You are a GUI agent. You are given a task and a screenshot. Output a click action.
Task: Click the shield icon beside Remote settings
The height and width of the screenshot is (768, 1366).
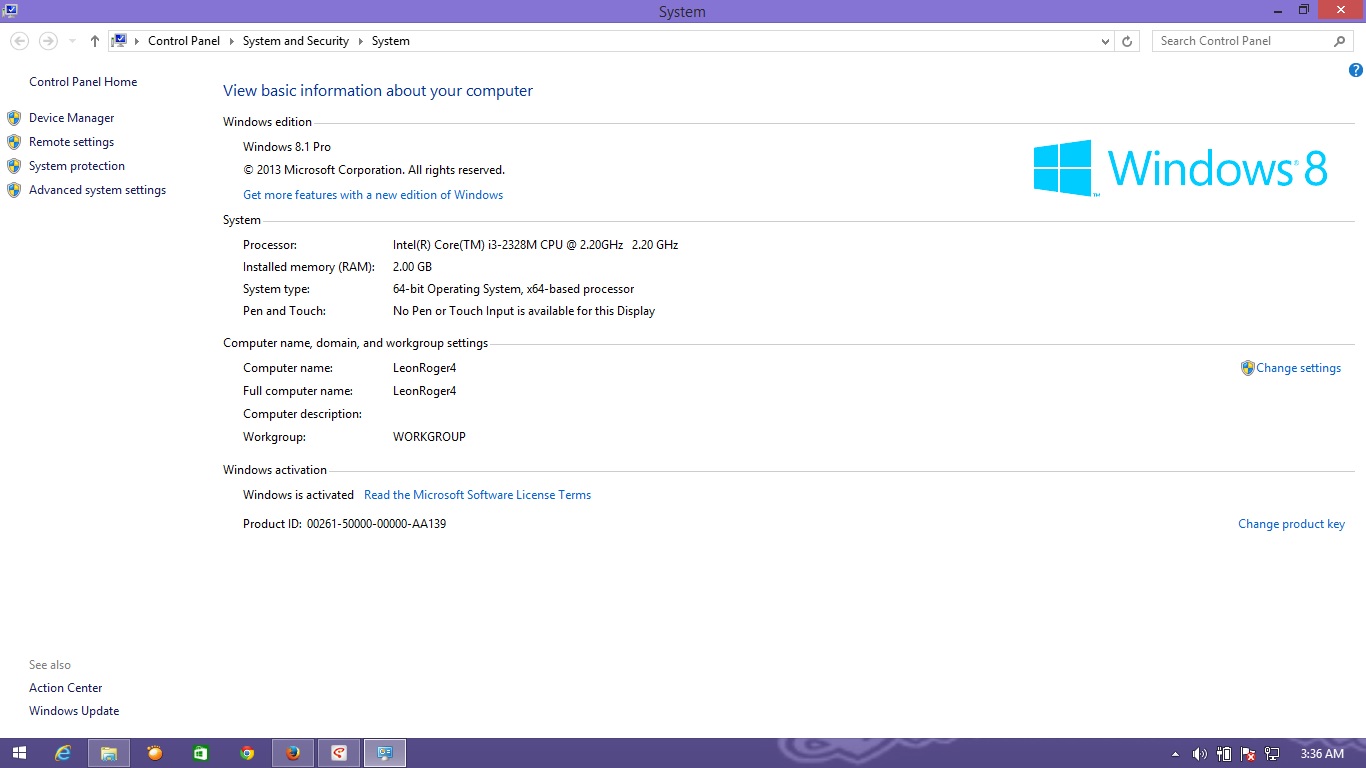[x=14, y=142]
